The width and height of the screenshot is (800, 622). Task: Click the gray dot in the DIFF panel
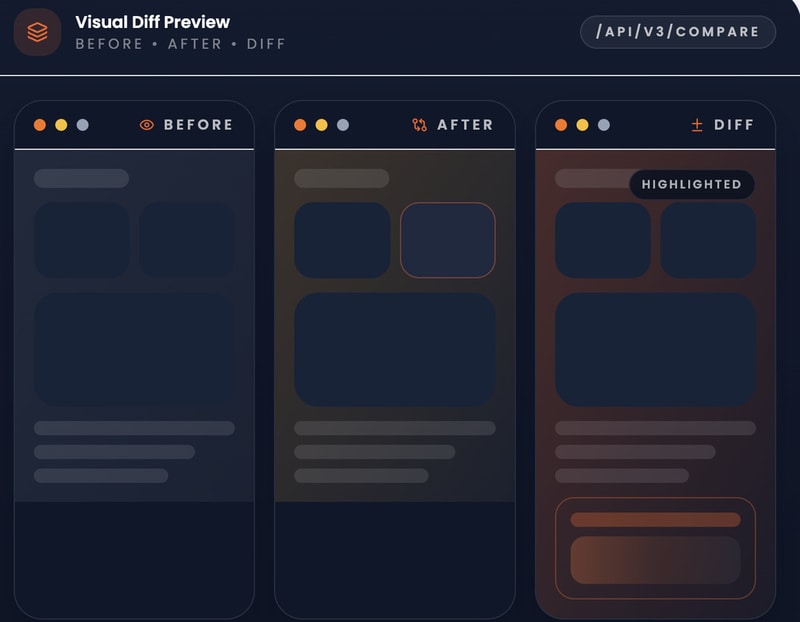[604, 125]
